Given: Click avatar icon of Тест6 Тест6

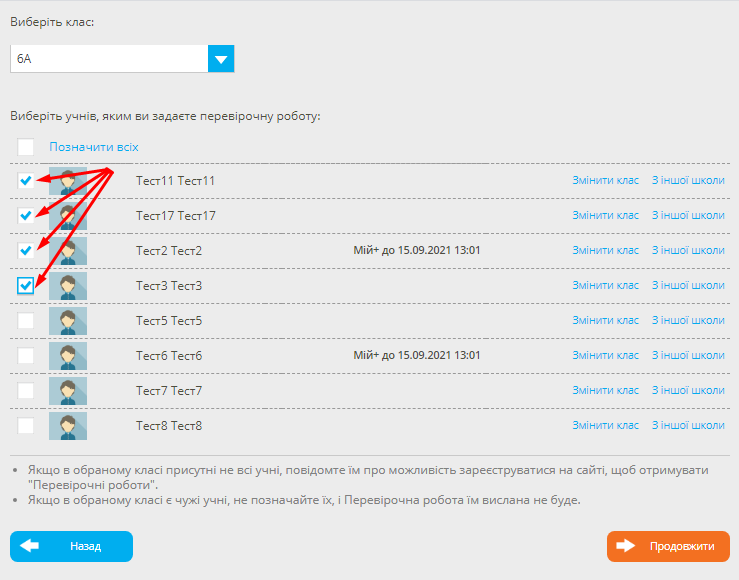Looking at the screenshot, I should tap(68, 356).
